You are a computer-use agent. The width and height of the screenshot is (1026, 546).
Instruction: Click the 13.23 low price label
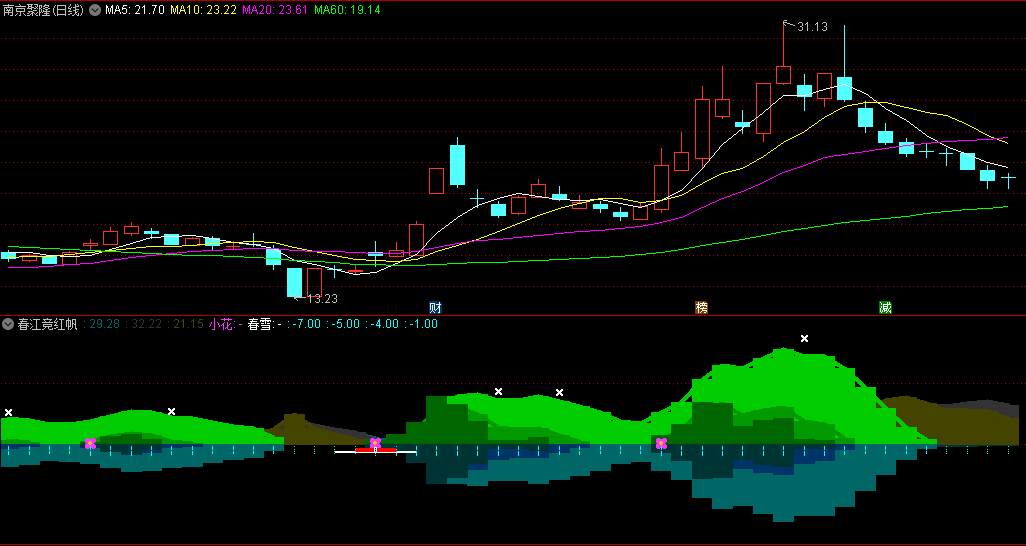[323, 299]
